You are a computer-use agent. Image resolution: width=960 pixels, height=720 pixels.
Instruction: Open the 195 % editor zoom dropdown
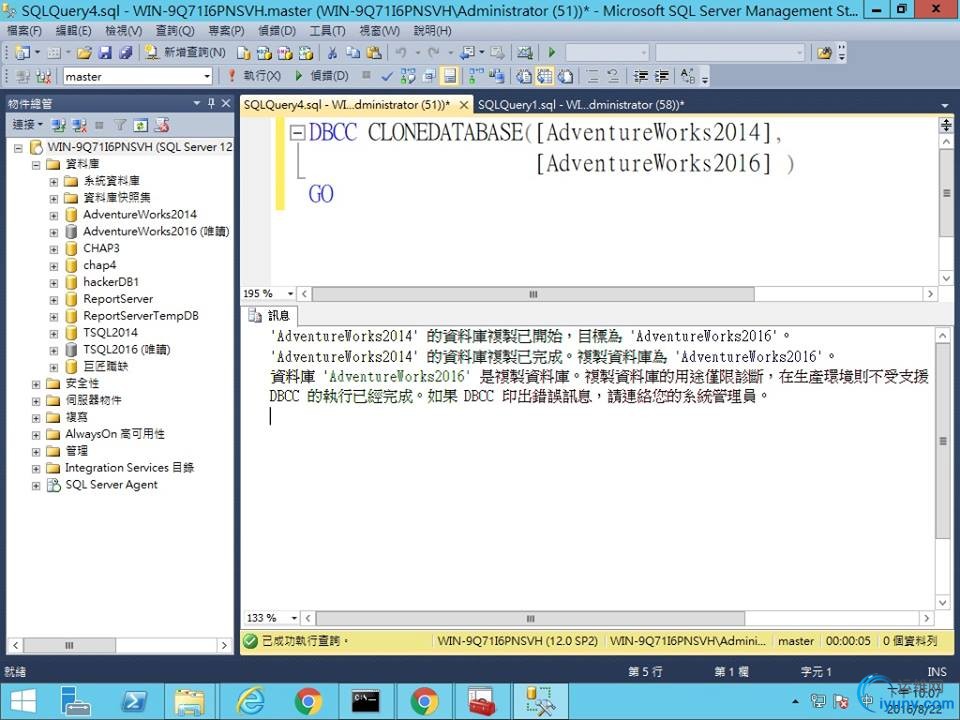click(x=291, y=294)
